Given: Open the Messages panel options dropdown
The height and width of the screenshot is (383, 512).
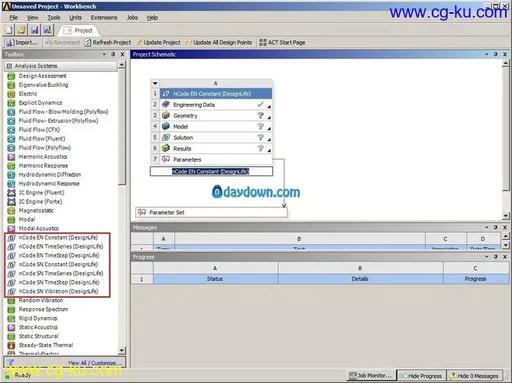Looking at the screenshot, I should [x=486, y=227].
